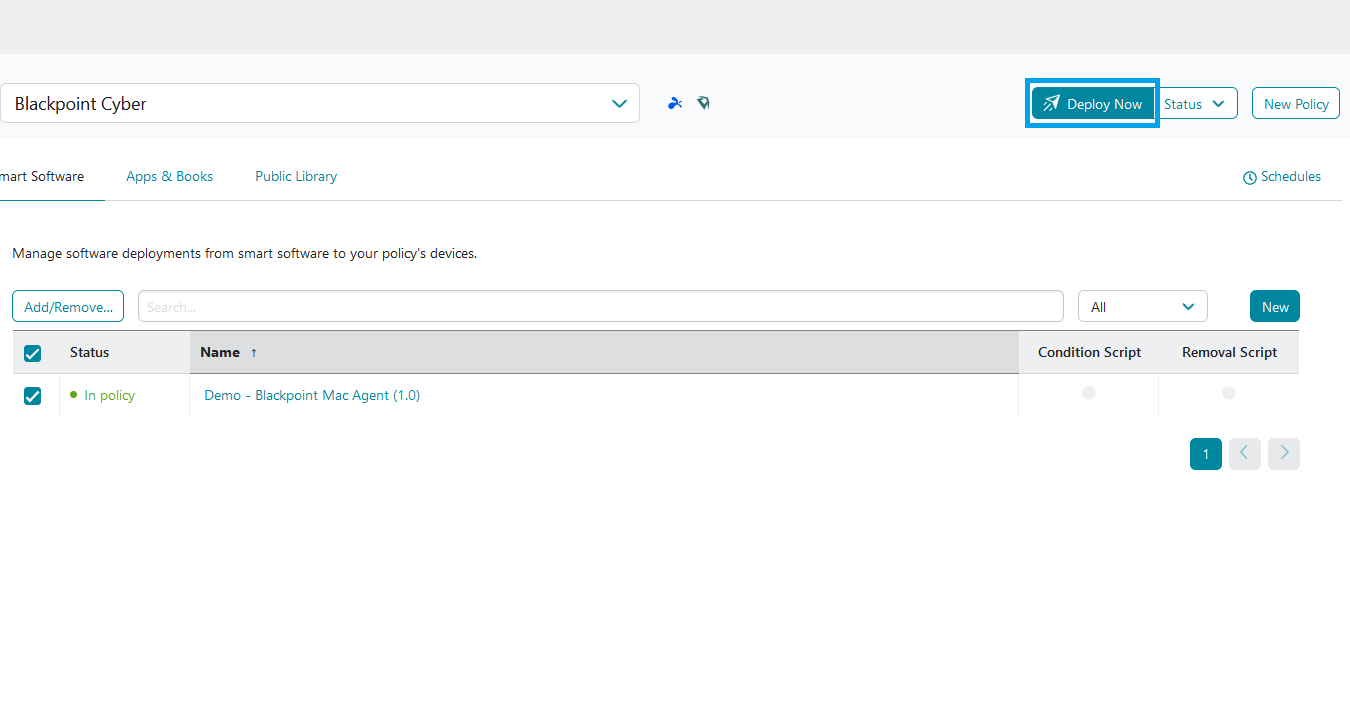Click the blue icon beside policy selector
Screen dimensions: 1350x713
point(675,103)
